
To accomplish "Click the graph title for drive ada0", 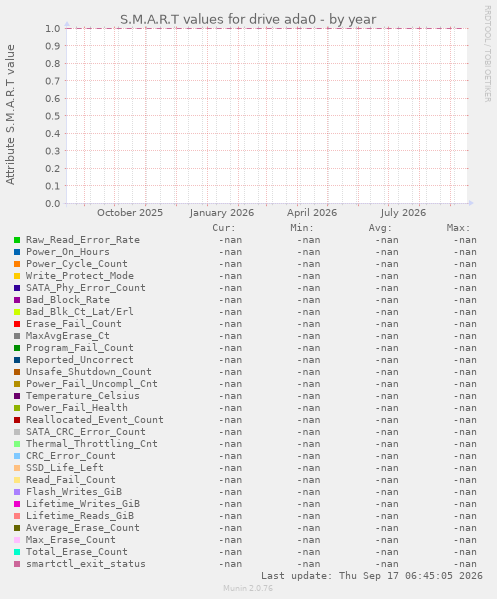I will 248,19.
